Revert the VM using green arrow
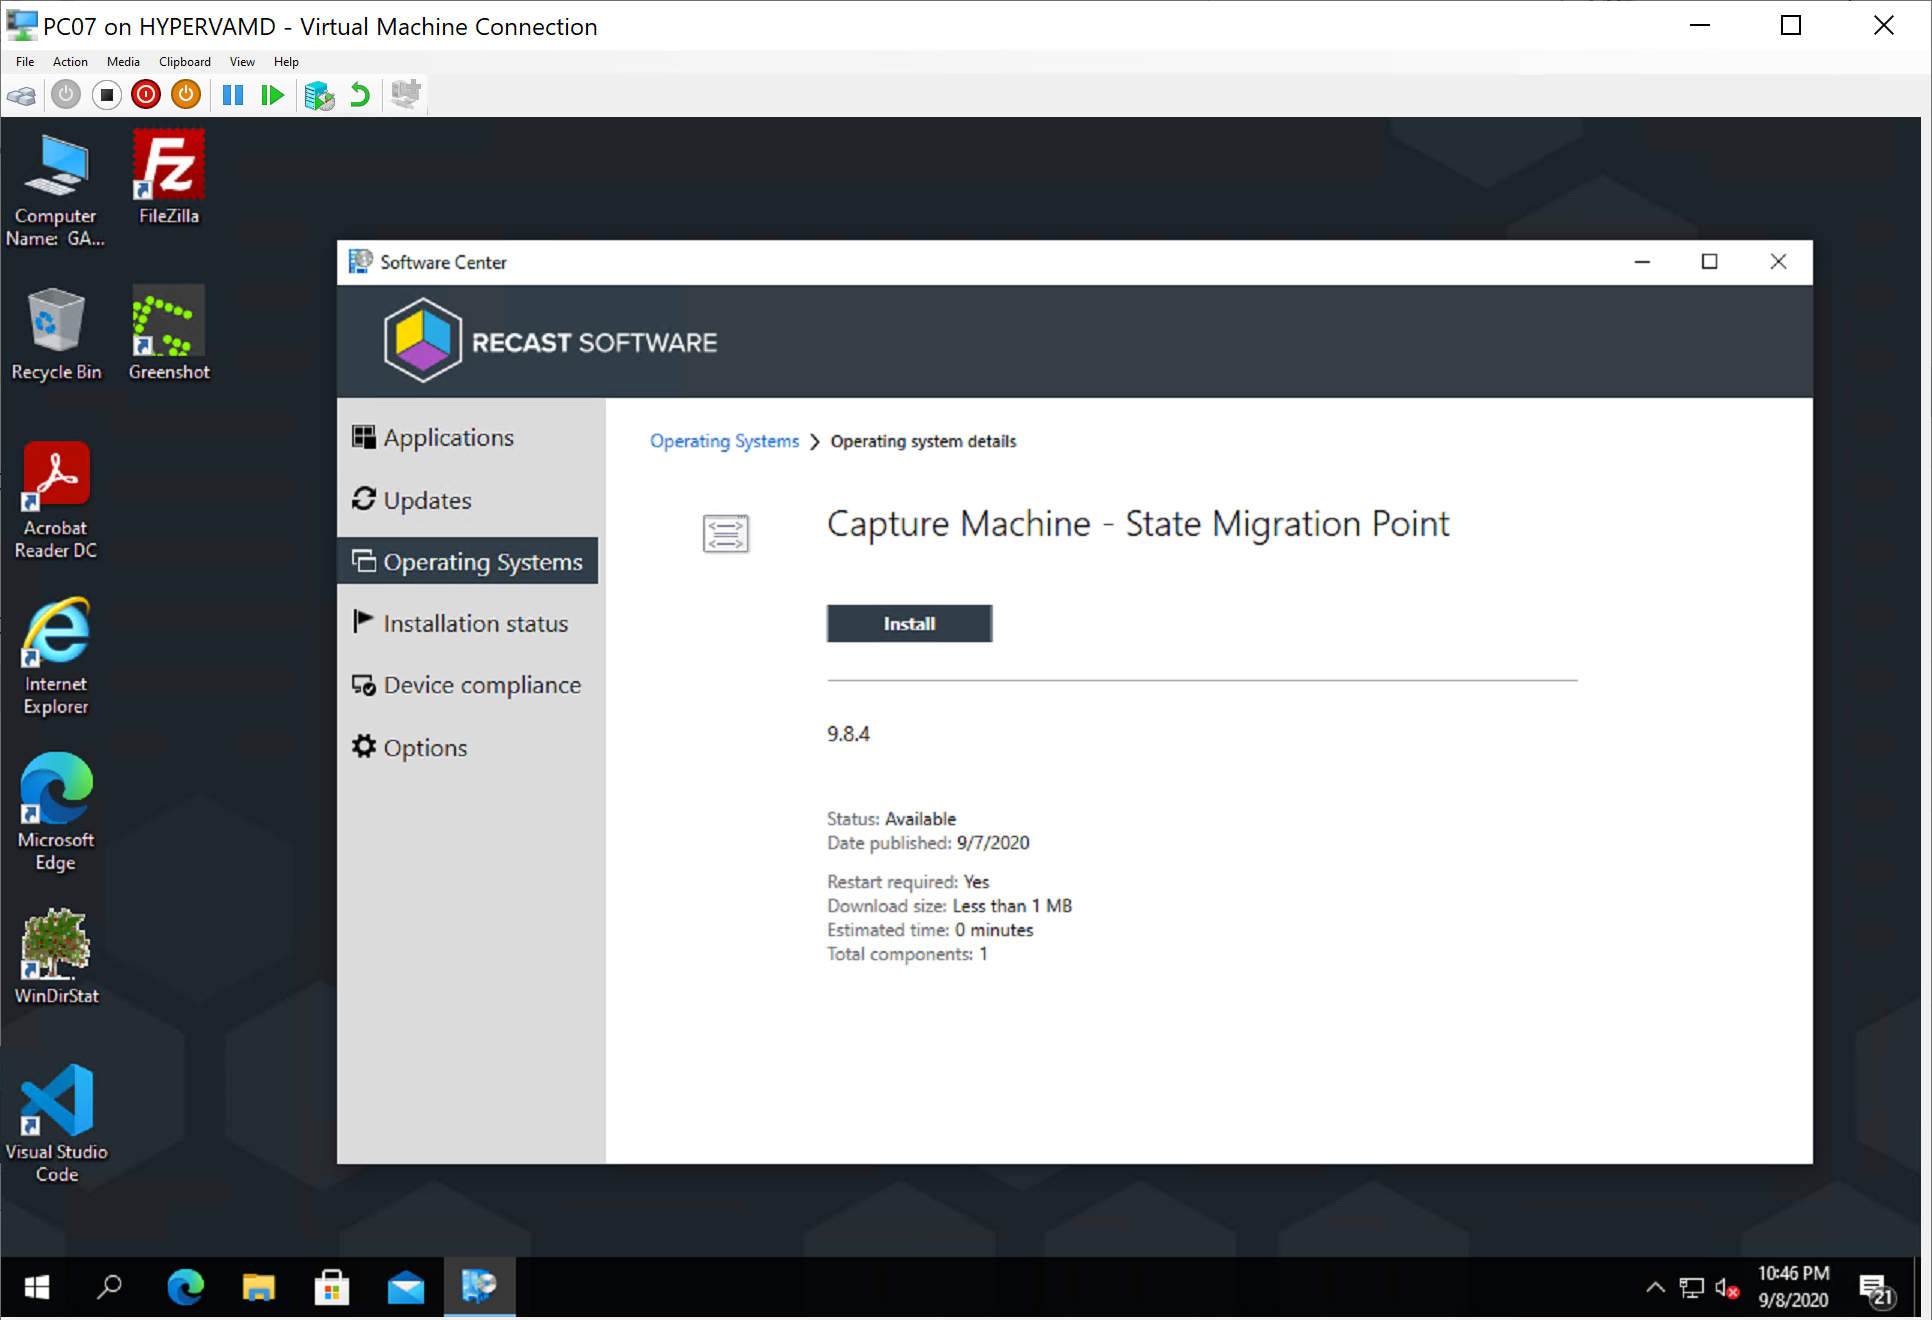1932x1320 pixels. click(360, 95)
